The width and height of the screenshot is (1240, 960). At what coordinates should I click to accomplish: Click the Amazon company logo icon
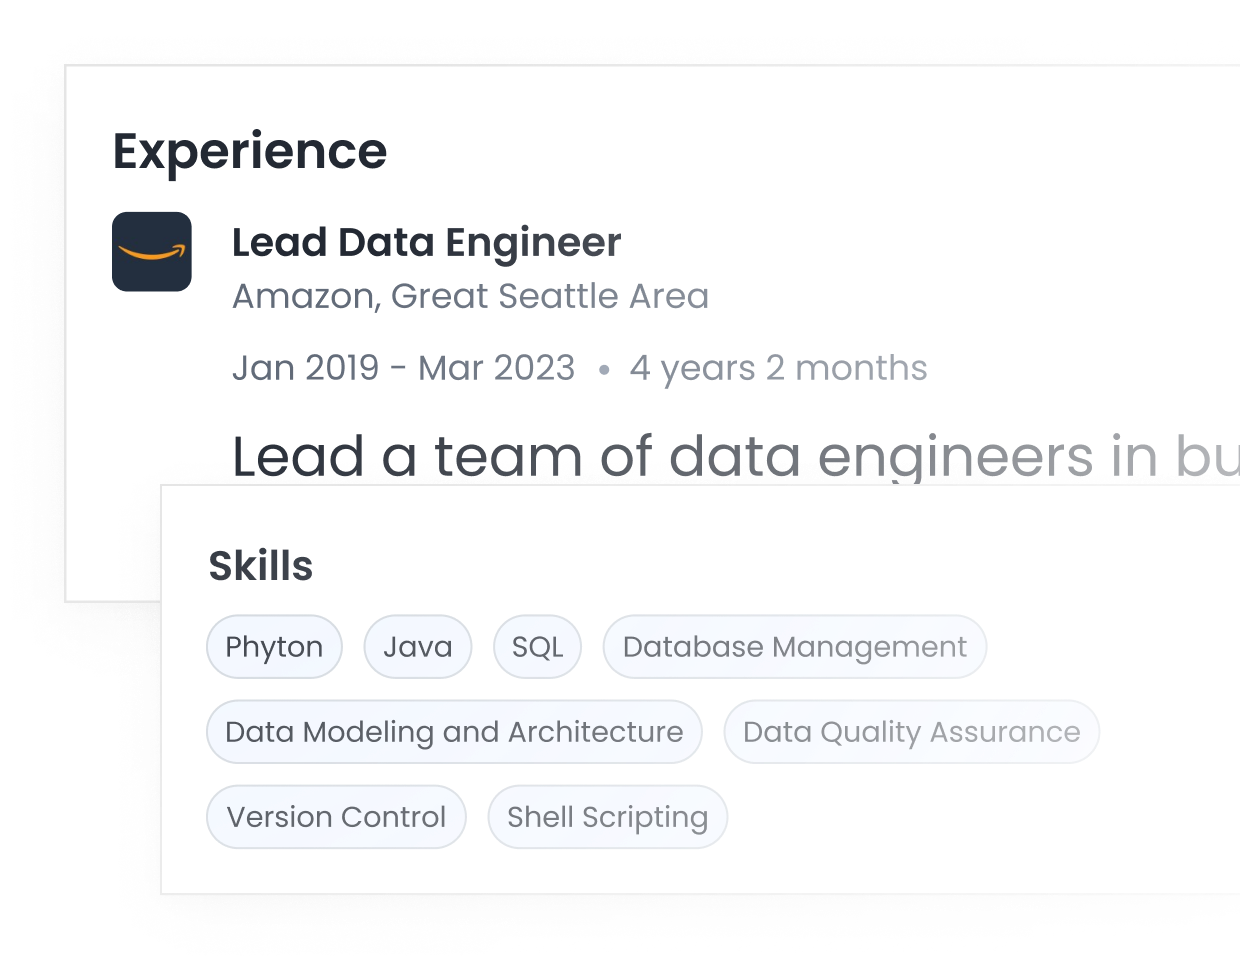click(151, 252)
